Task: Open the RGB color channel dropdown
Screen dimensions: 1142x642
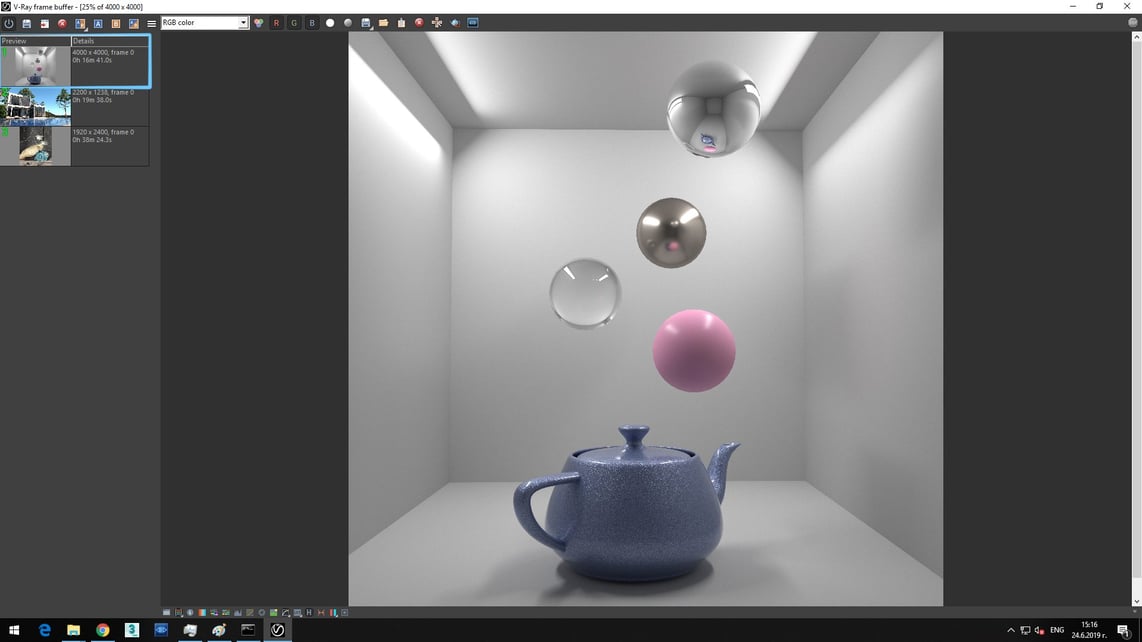Action: 205,23
